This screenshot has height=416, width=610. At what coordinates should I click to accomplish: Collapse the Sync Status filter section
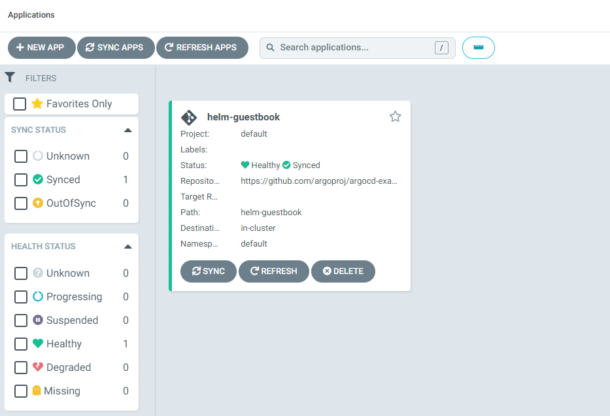127,131
